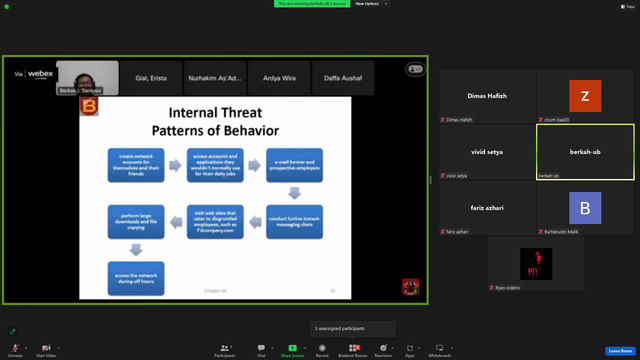Click the 'conduct furtive instant-messaging chats' box
Viewport: 640px width, 360px height.
click(294, 222)
